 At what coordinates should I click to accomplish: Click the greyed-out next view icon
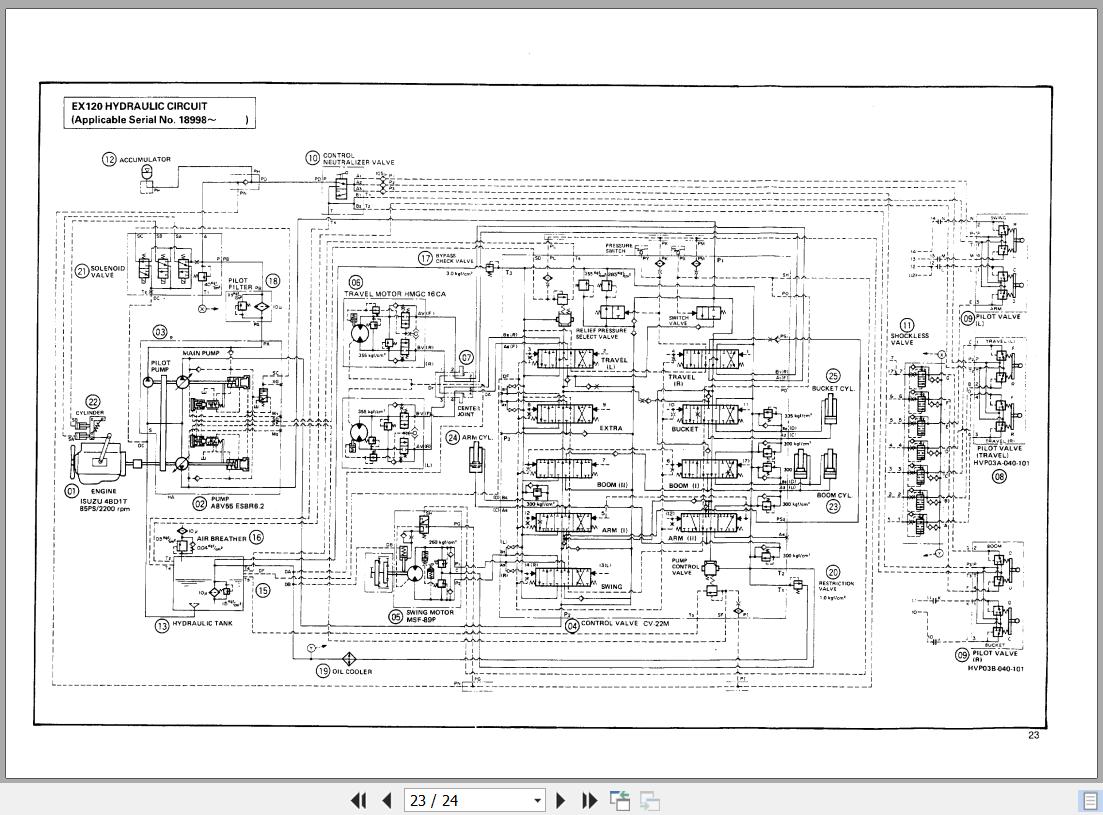pyautogui.click(x=649, y=800)
